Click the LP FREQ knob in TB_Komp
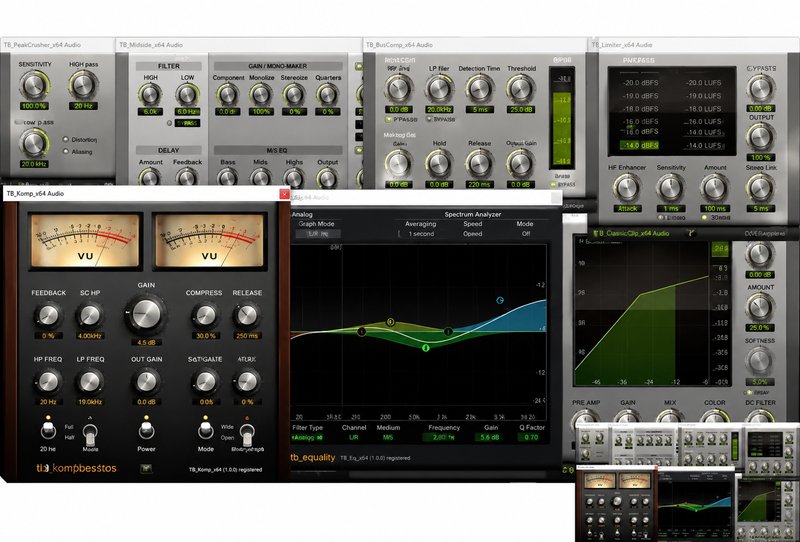 (90, 382)
